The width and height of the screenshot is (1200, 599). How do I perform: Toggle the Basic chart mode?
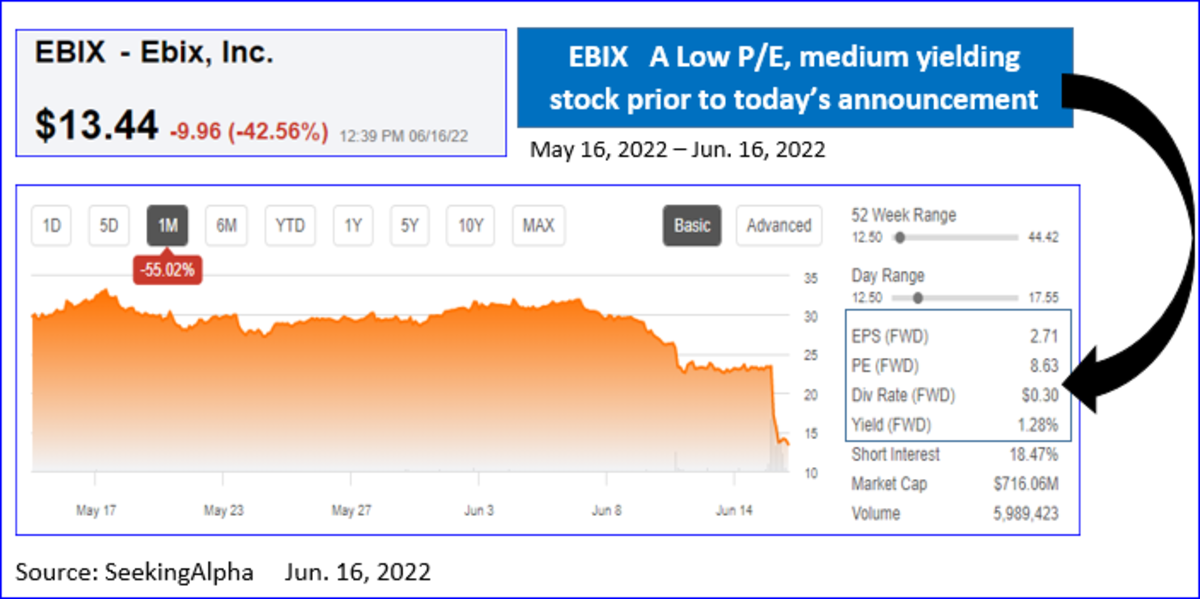pyautogui.click(x=692, y=225)
